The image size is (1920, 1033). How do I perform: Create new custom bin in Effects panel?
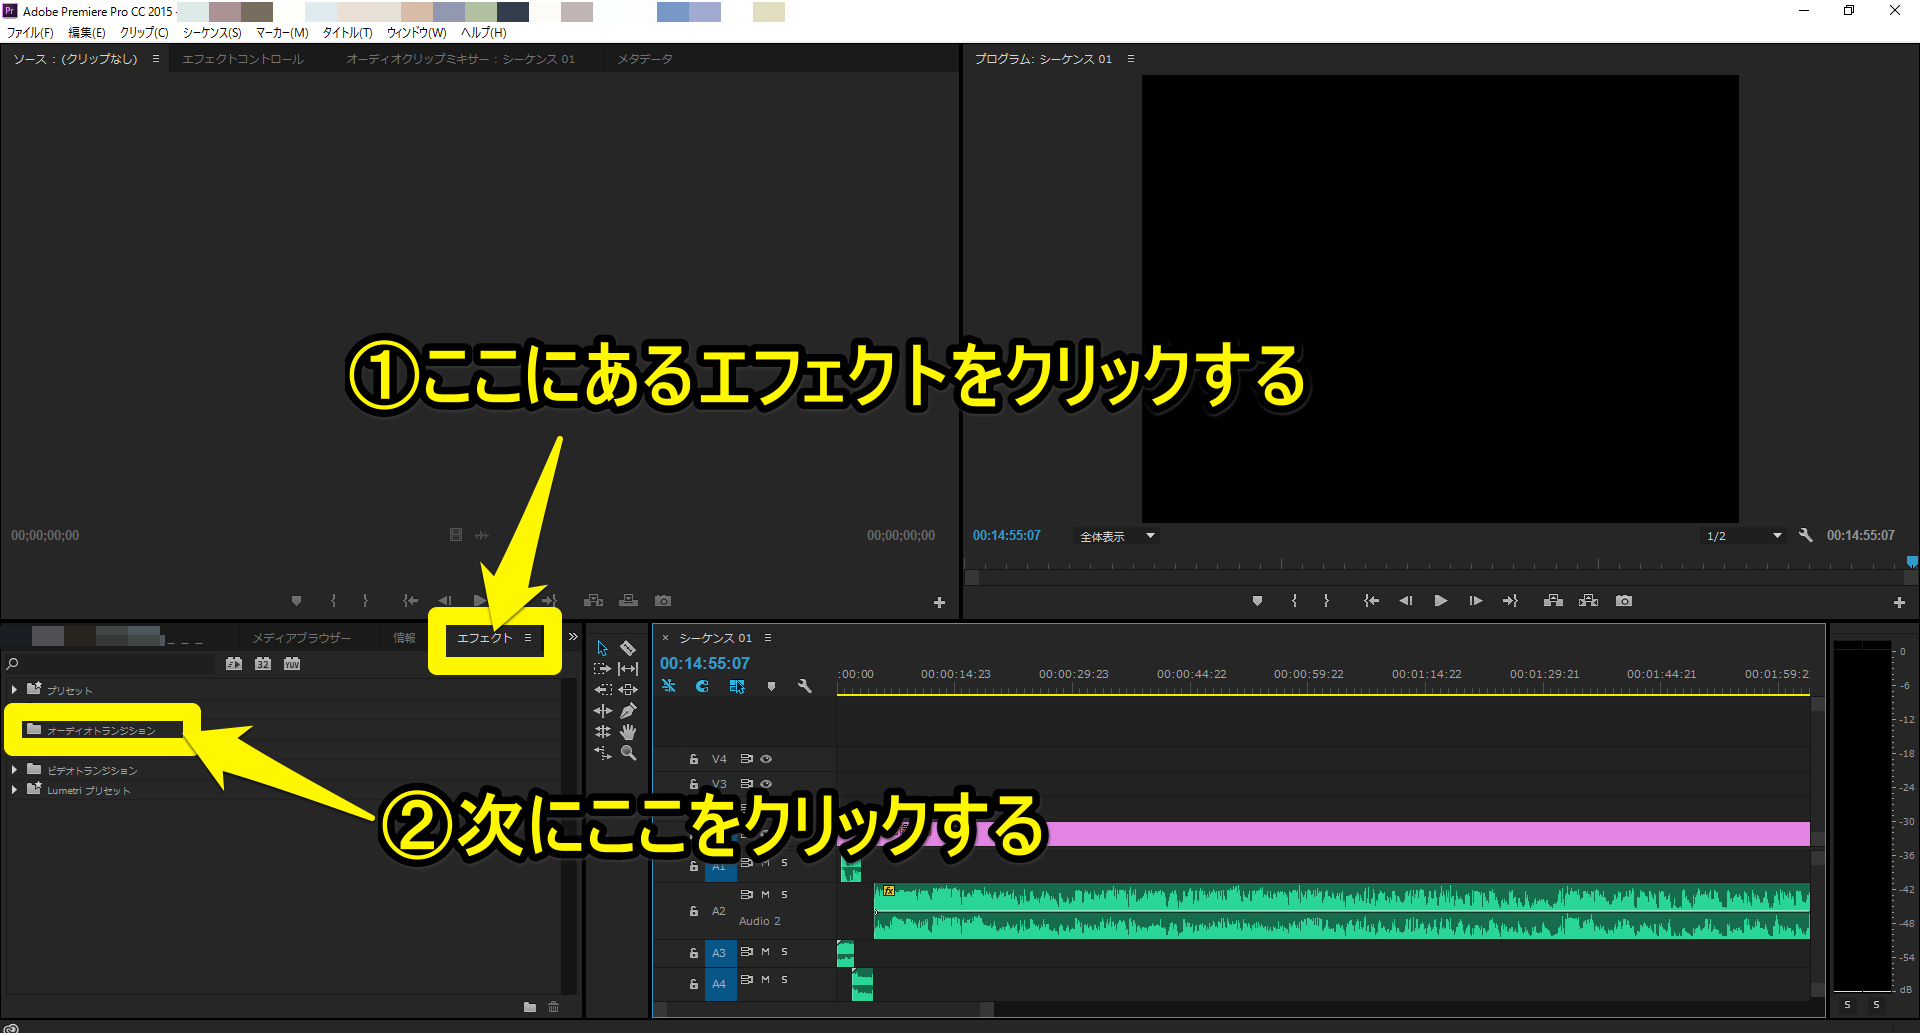[x=530, y=1007]
